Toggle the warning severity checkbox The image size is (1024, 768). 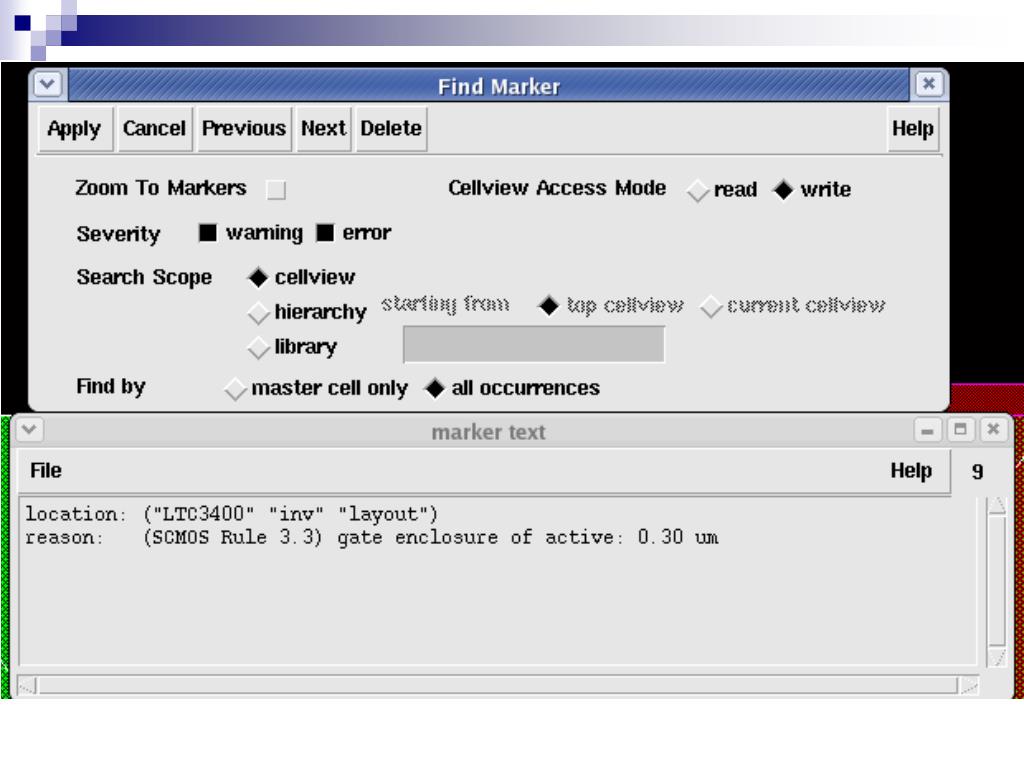click(x=208, y=232)
